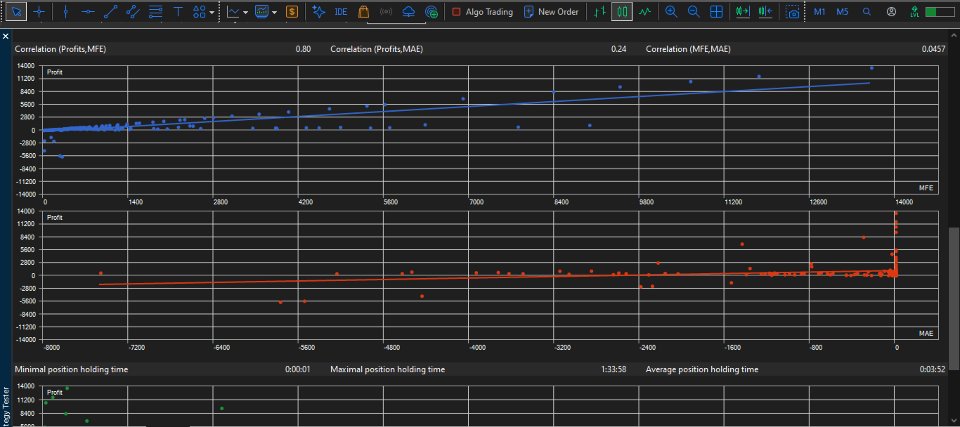Draw a horizontal line on the chart
Screen dimensions: 960x427
[x=88, y=12]
